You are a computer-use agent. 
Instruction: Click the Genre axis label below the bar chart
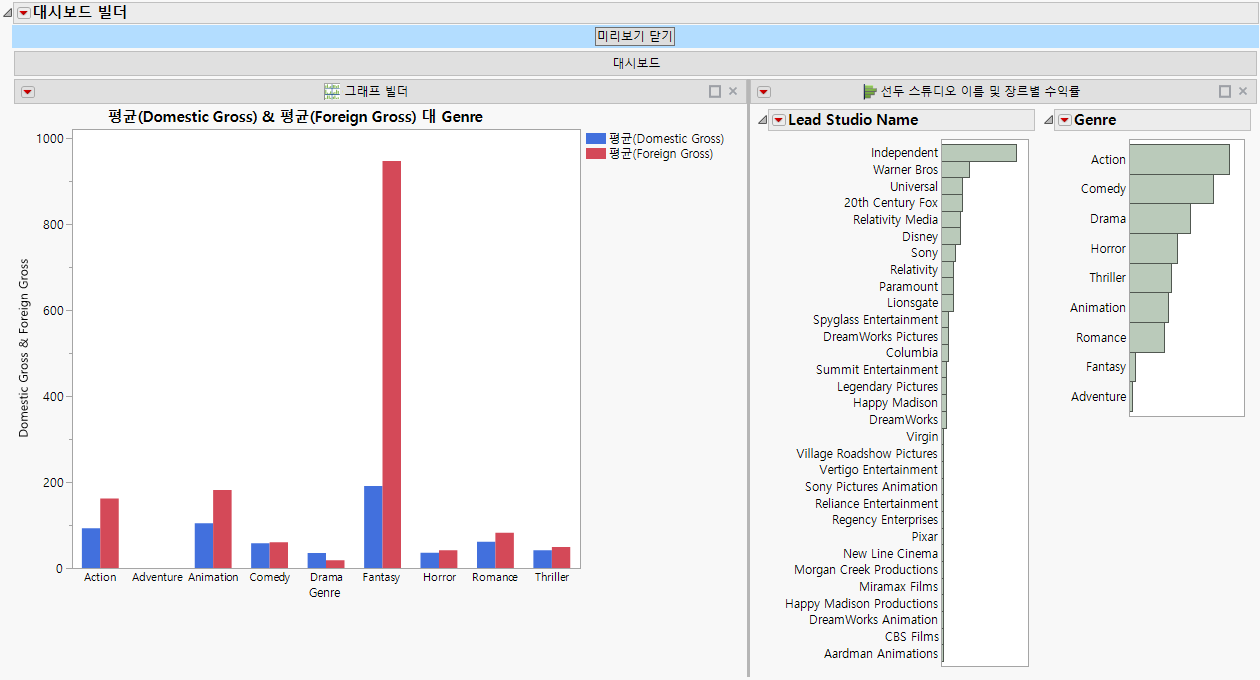pyautogui.click(x=323, y=592)
